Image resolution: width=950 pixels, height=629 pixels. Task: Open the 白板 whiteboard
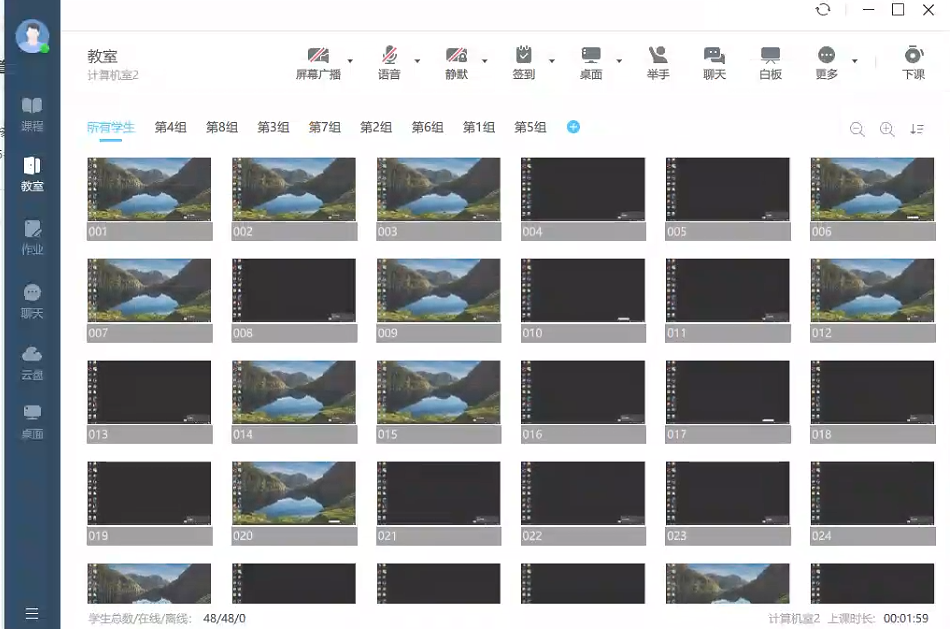(x=770, y=57)
